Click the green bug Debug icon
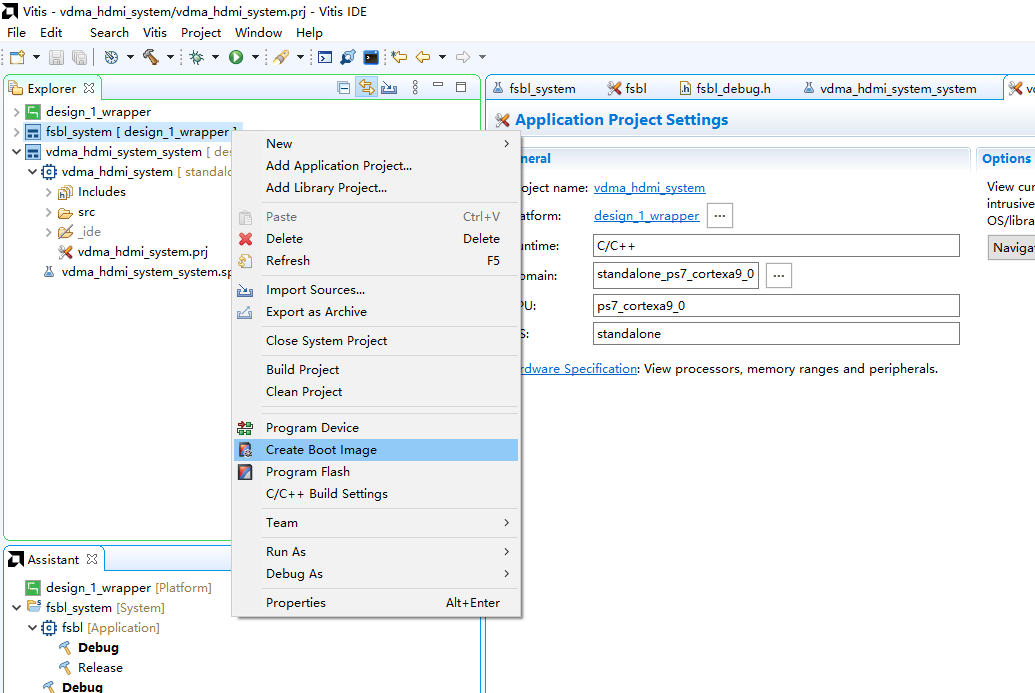Viewport: 1035px width, 693px height. coord(197,57)
